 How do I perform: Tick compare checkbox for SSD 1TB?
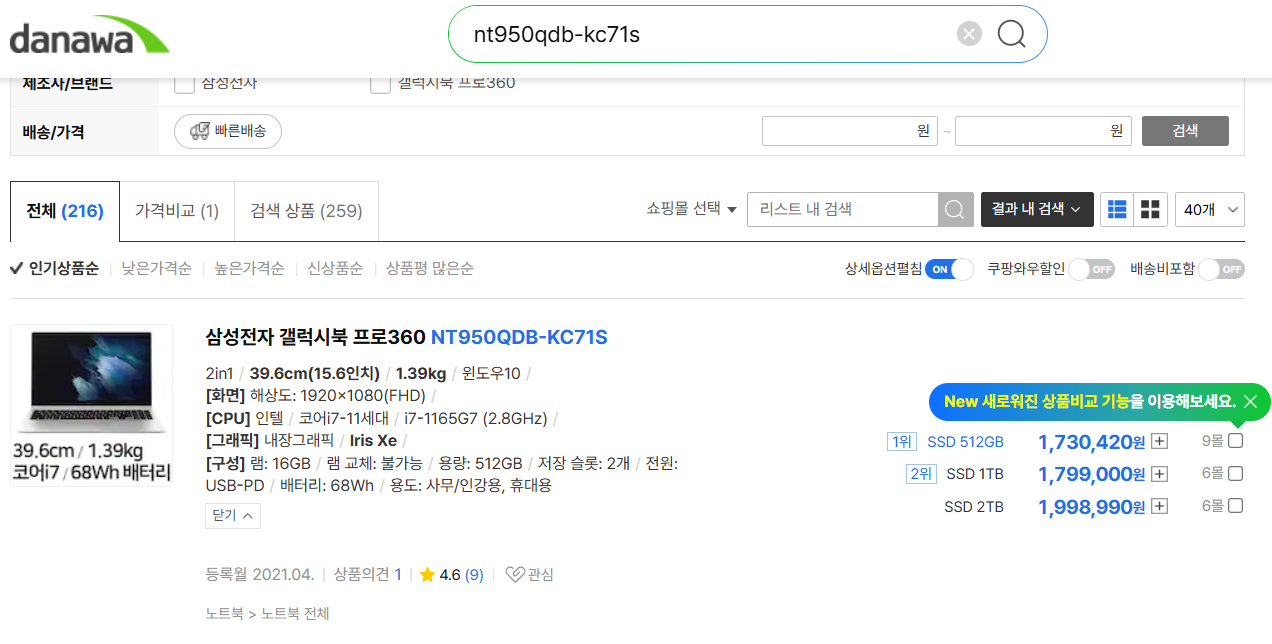pos(1235,473)
